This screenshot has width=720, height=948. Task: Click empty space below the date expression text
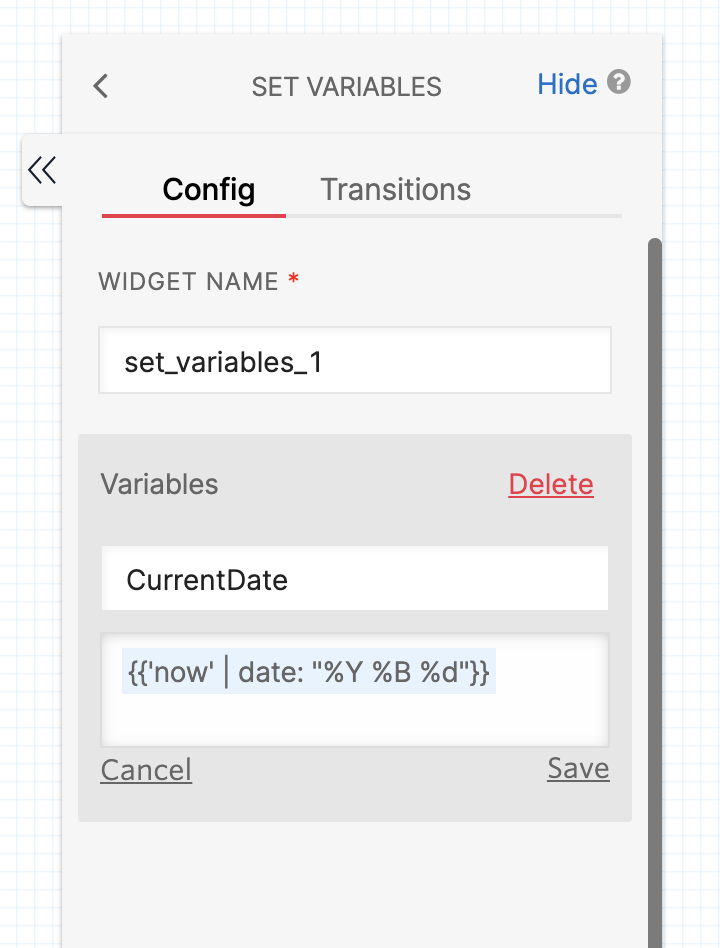(x=355, y=721)
